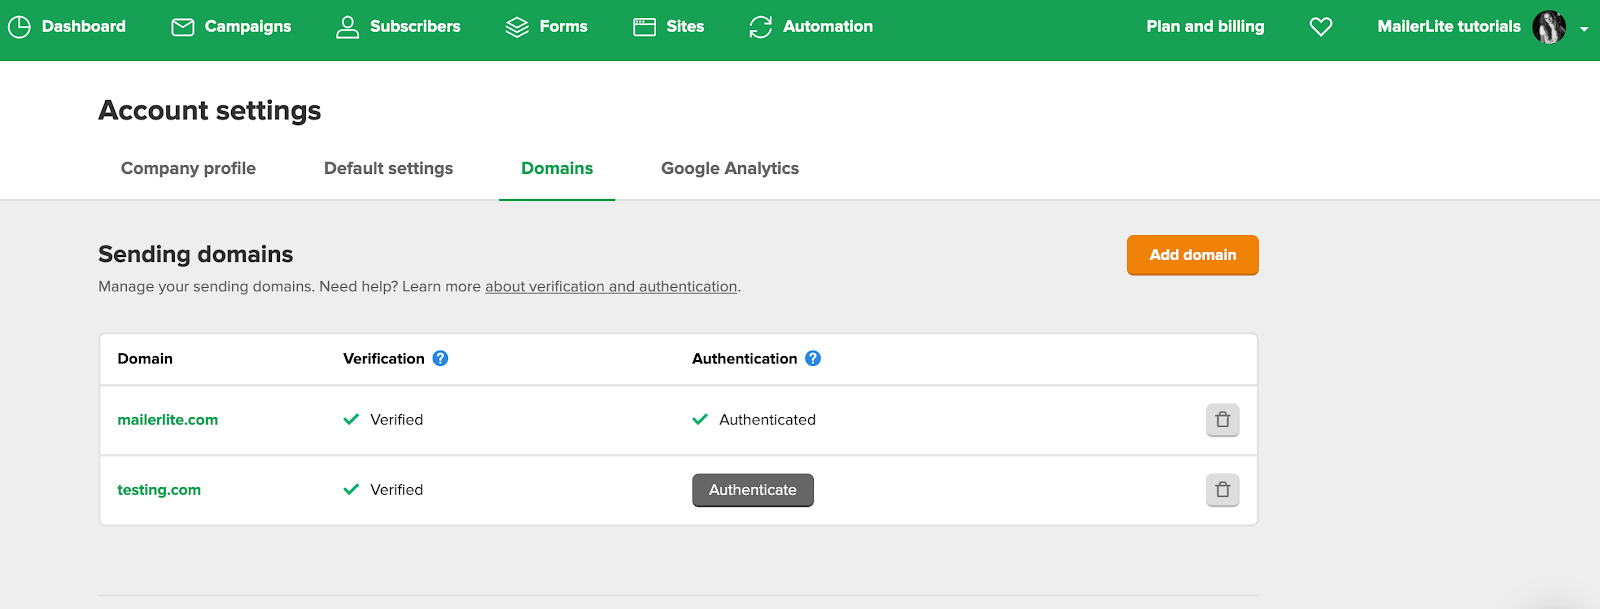Click the Subscribers person icon
The image size is (1600, 609).
[x=347, y=27]
